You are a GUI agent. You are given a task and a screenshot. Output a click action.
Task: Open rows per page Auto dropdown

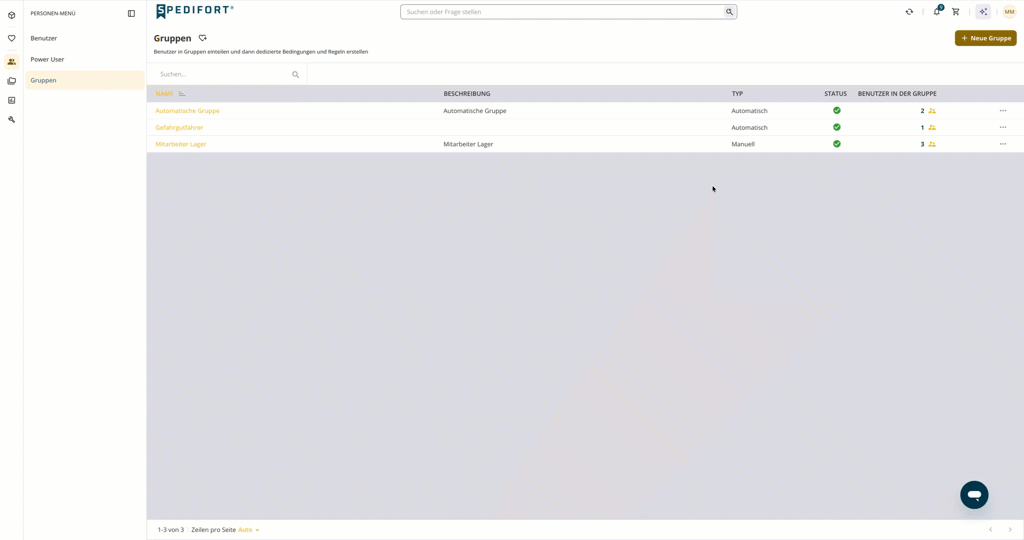click(248, 530)
